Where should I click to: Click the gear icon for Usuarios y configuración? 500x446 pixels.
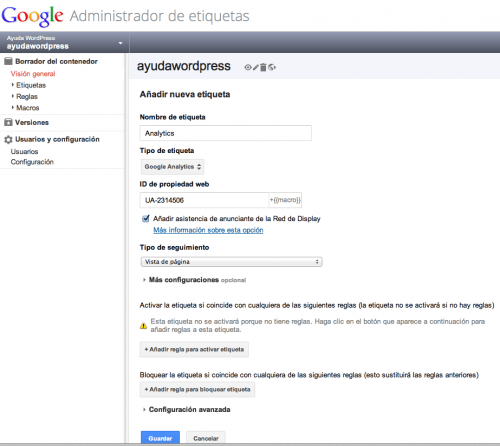[x=8, y=139]
